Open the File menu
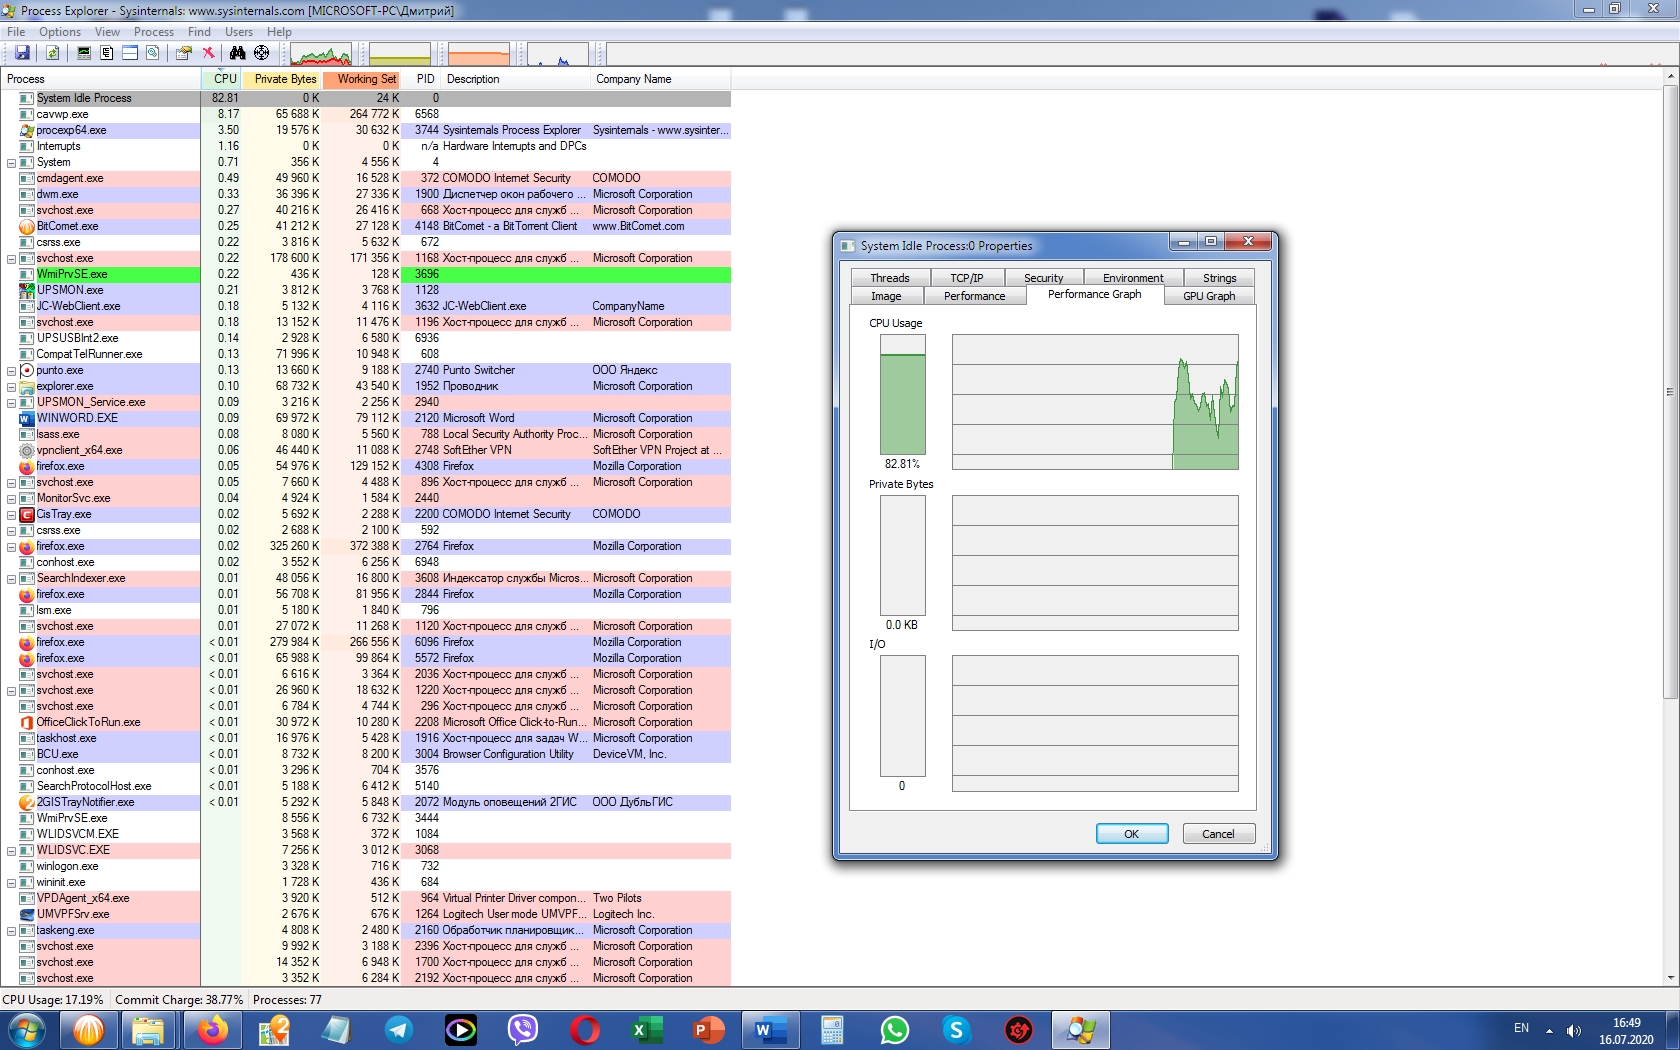The height and width of the screenshot is (1050, 1680). [x=16, y=32]
